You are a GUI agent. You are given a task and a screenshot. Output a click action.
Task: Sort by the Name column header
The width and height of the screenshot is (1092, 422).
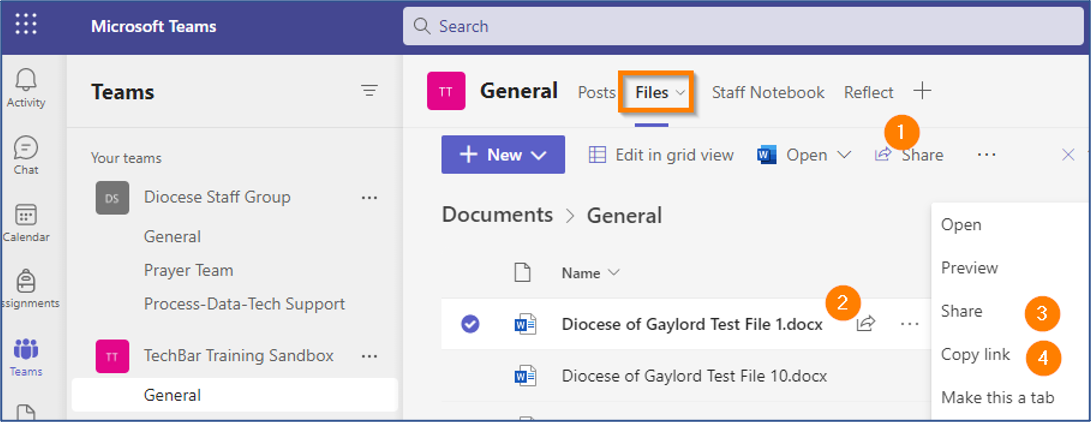tap(590, 273)
